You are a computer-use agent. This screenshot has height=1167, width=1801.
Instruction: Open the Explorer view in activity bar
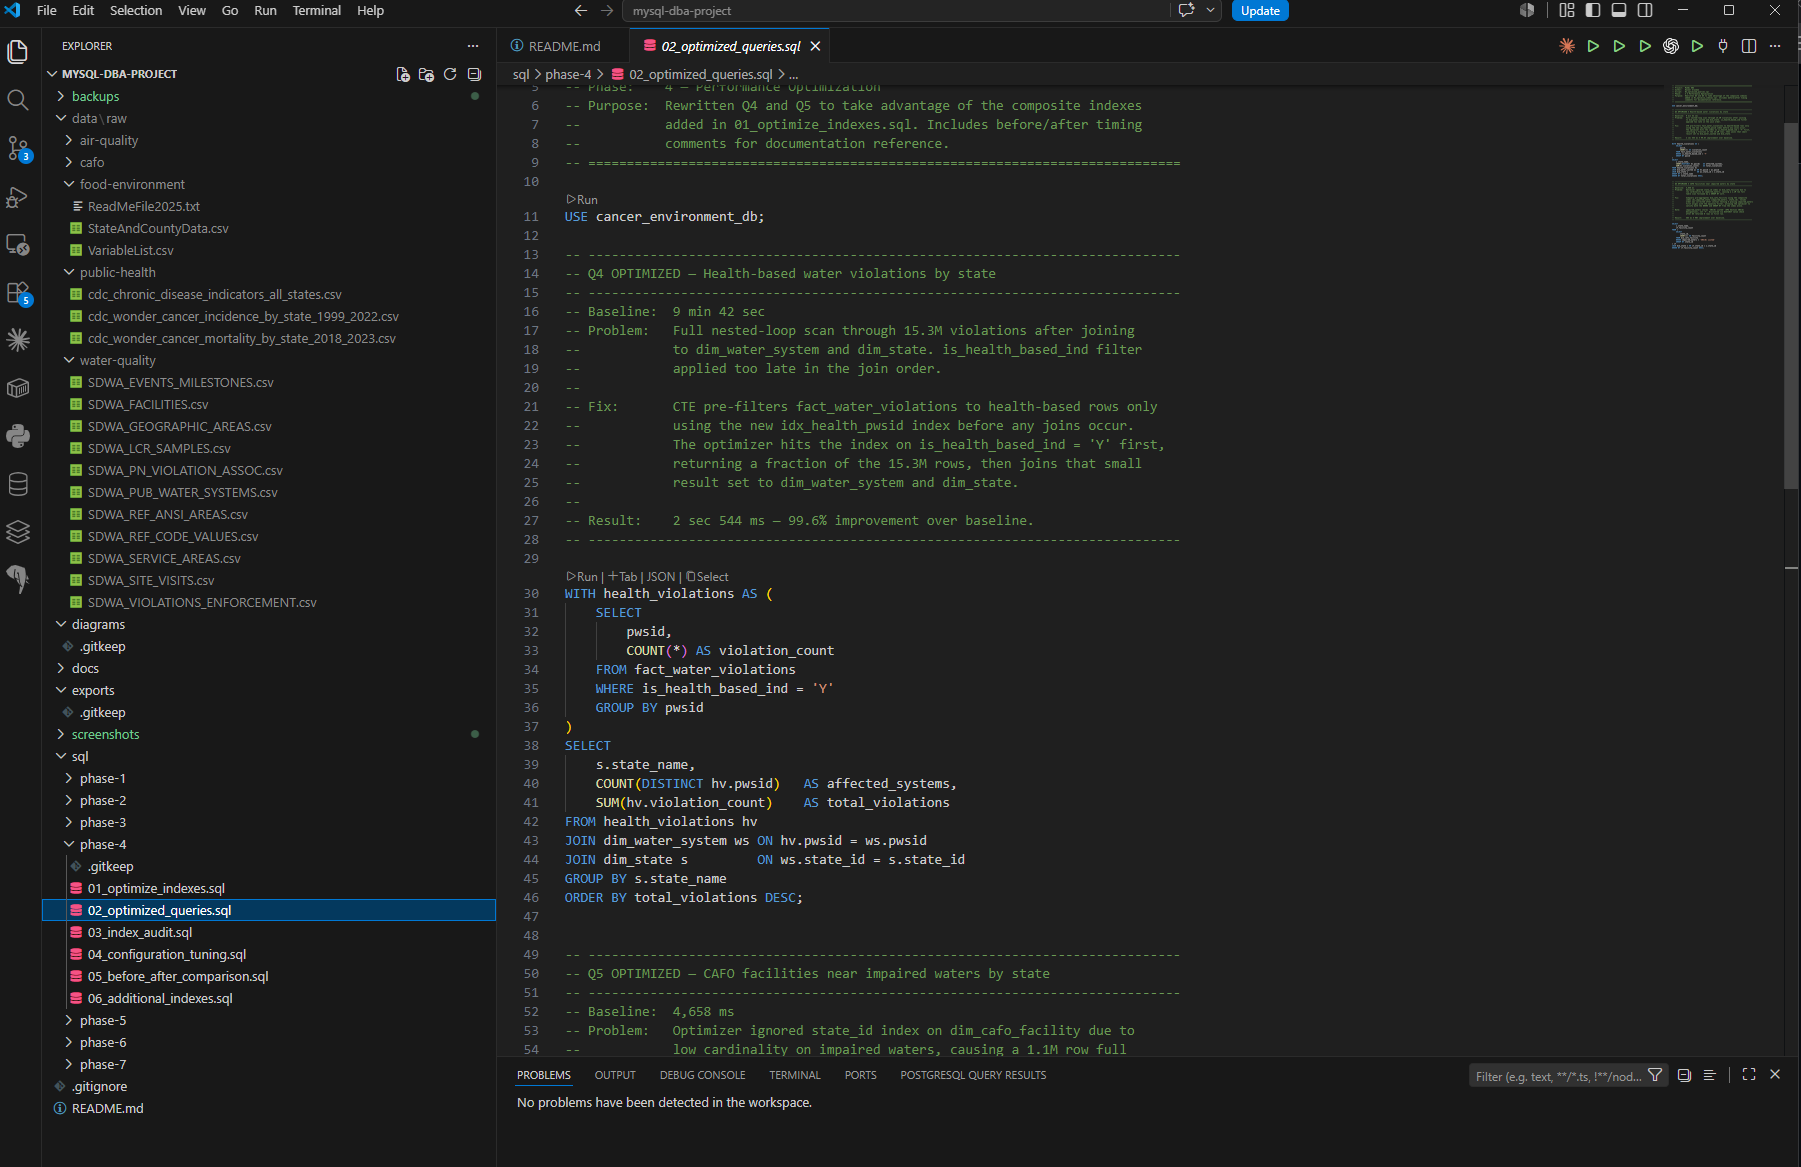[x=18, y=51]
